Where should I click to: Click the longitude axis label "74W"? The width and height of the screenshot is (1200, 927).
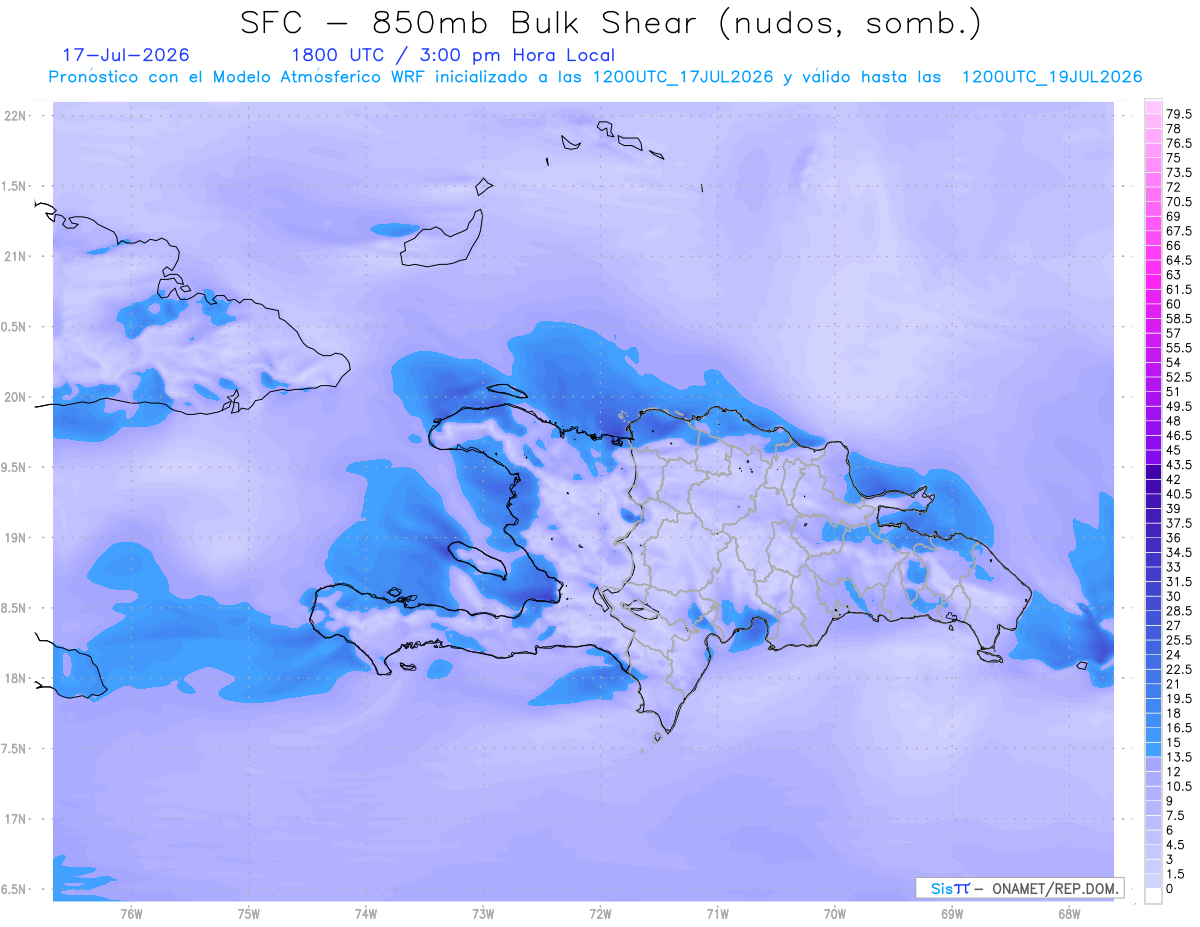pos(366,913)
